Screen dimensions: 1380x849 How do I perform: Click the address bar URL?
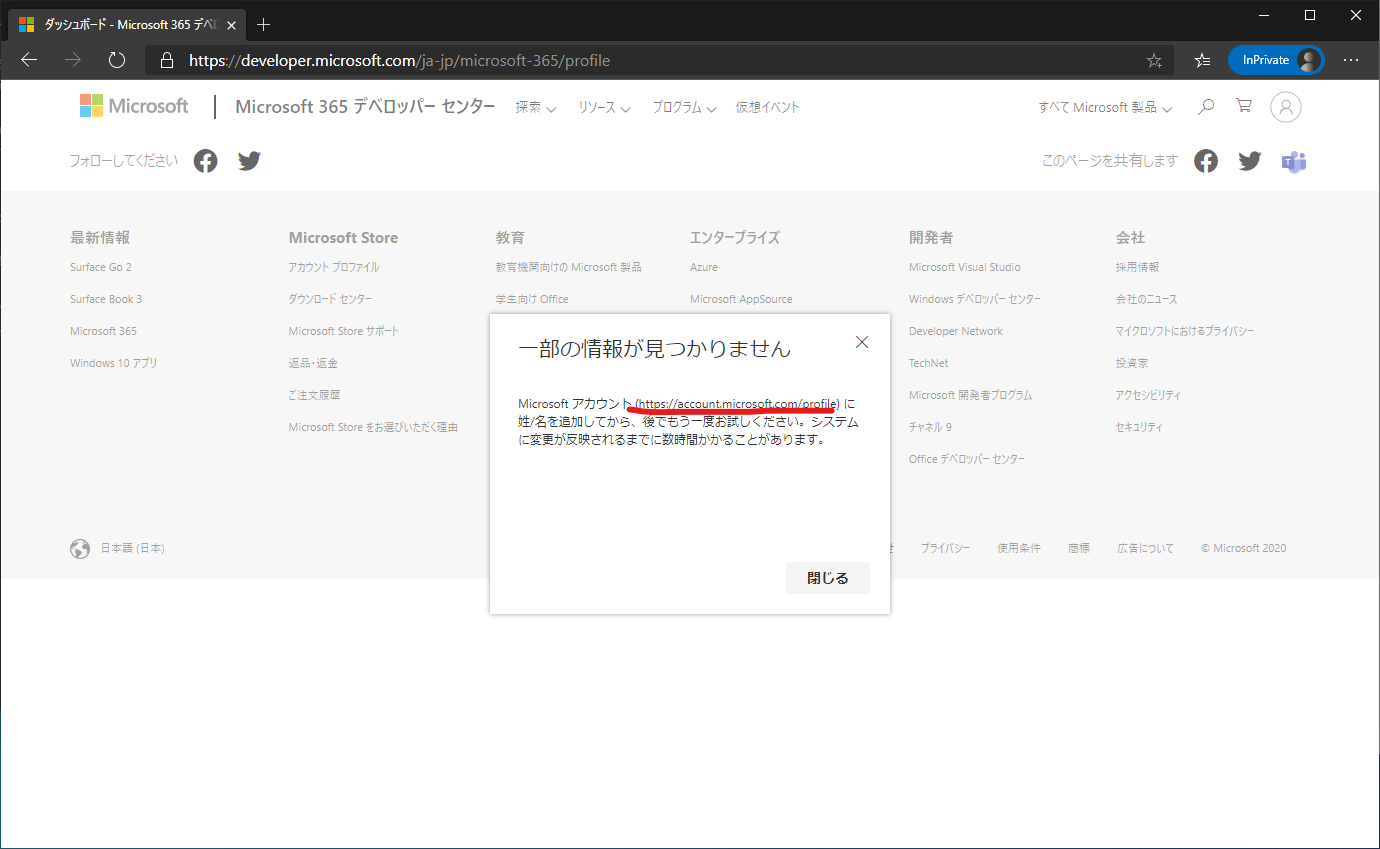(399, 60)
